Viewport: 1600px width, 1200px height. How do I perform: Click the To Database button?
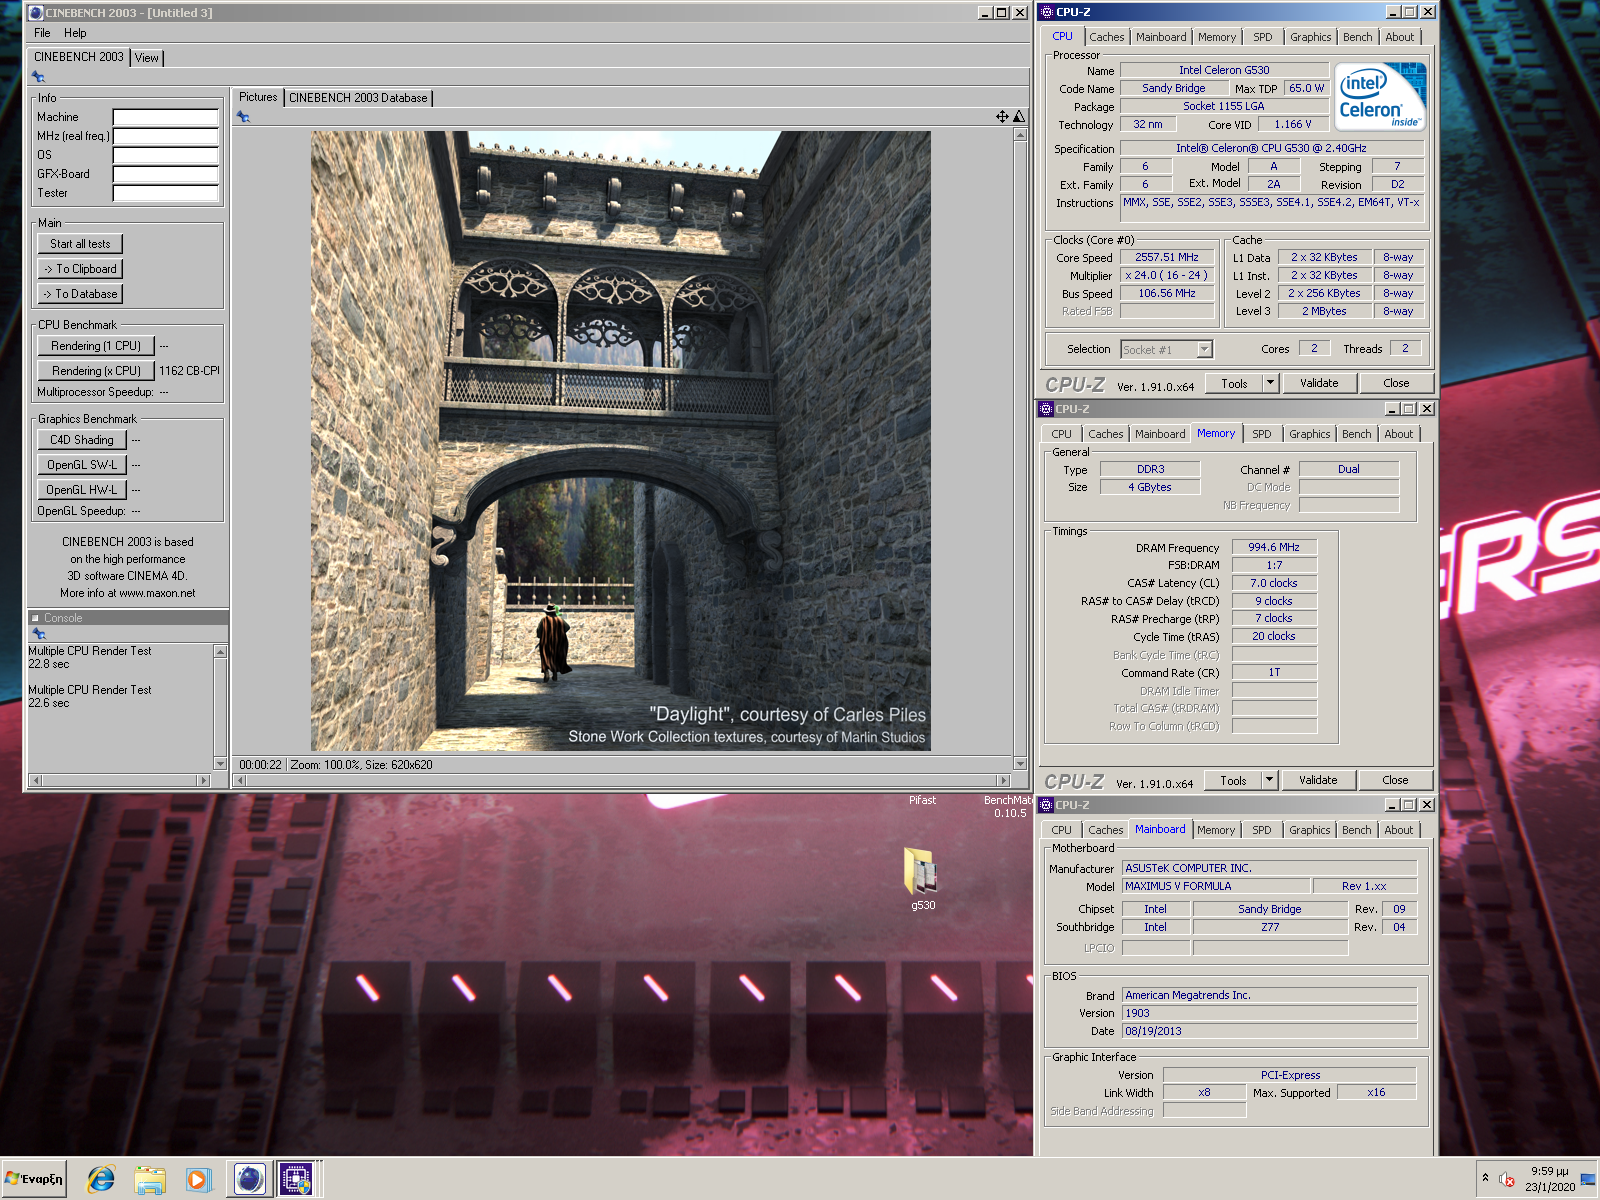80,294
